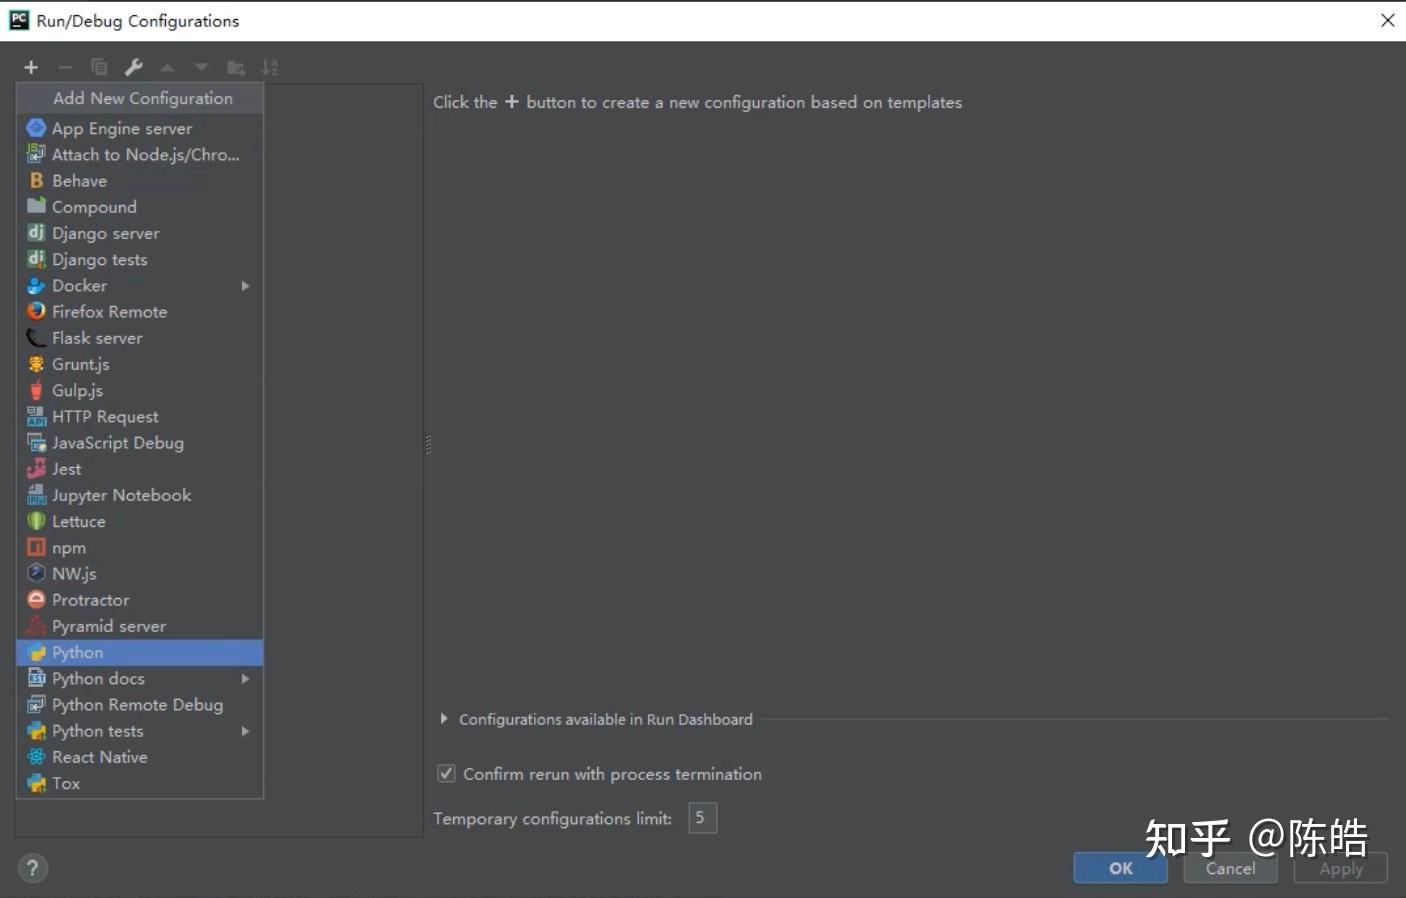Choose Python docs menu entry
This screenshot has height=898, width=1406.
pyautogui.click(x=140, y=678)
